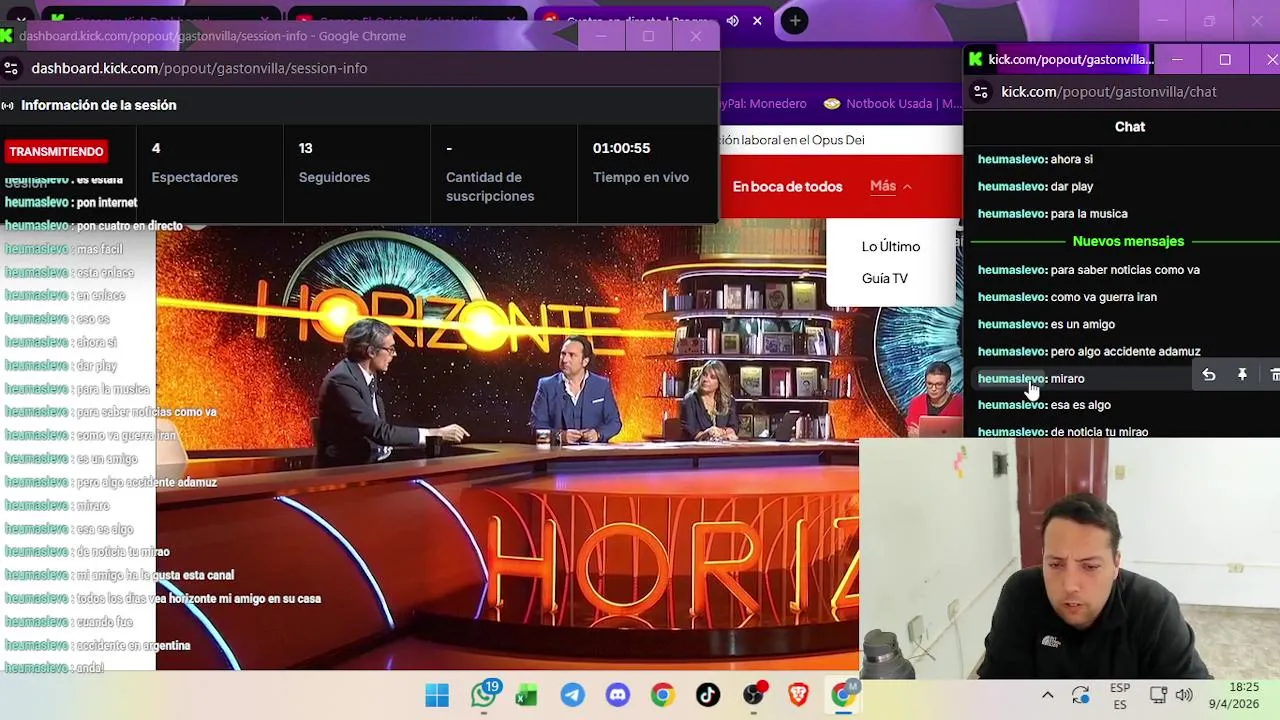Show hidden system tray icons
The image size is (1280, 720).
point(1047,695)
